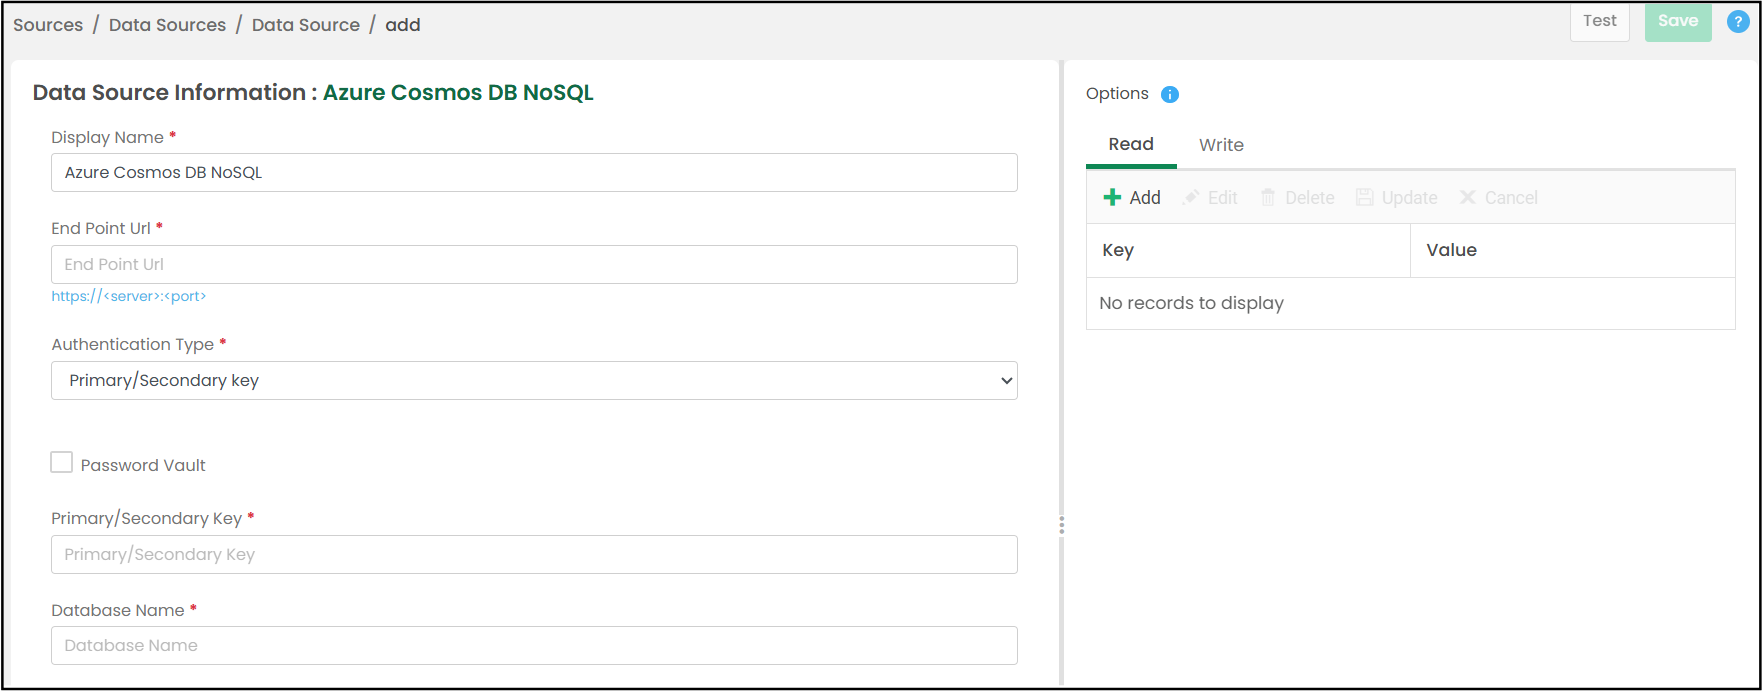
Task: Select the Read options tab
Action: [1131, 144]
